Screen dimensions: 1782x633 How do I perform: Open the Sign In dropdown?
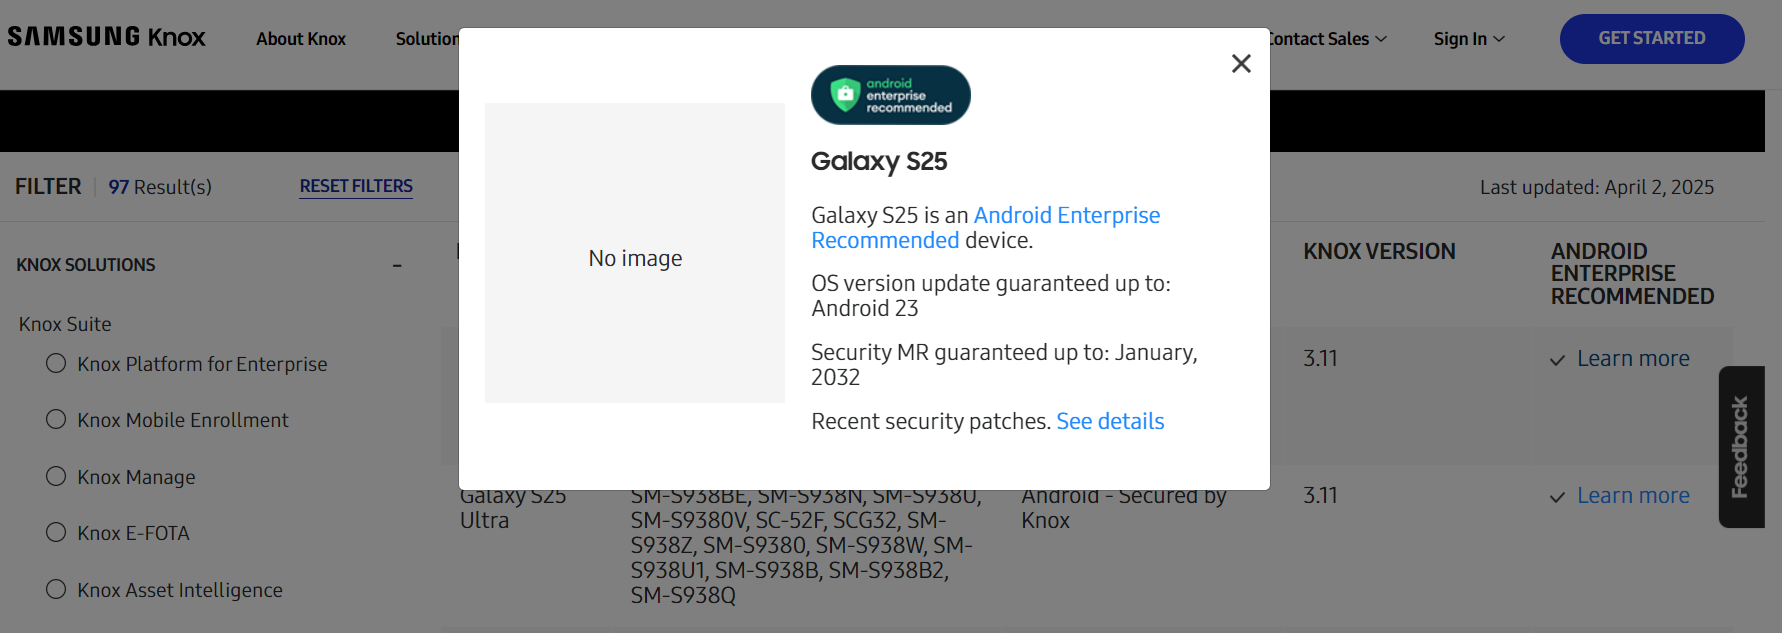pyautogui.click(x=1469, y=39)
